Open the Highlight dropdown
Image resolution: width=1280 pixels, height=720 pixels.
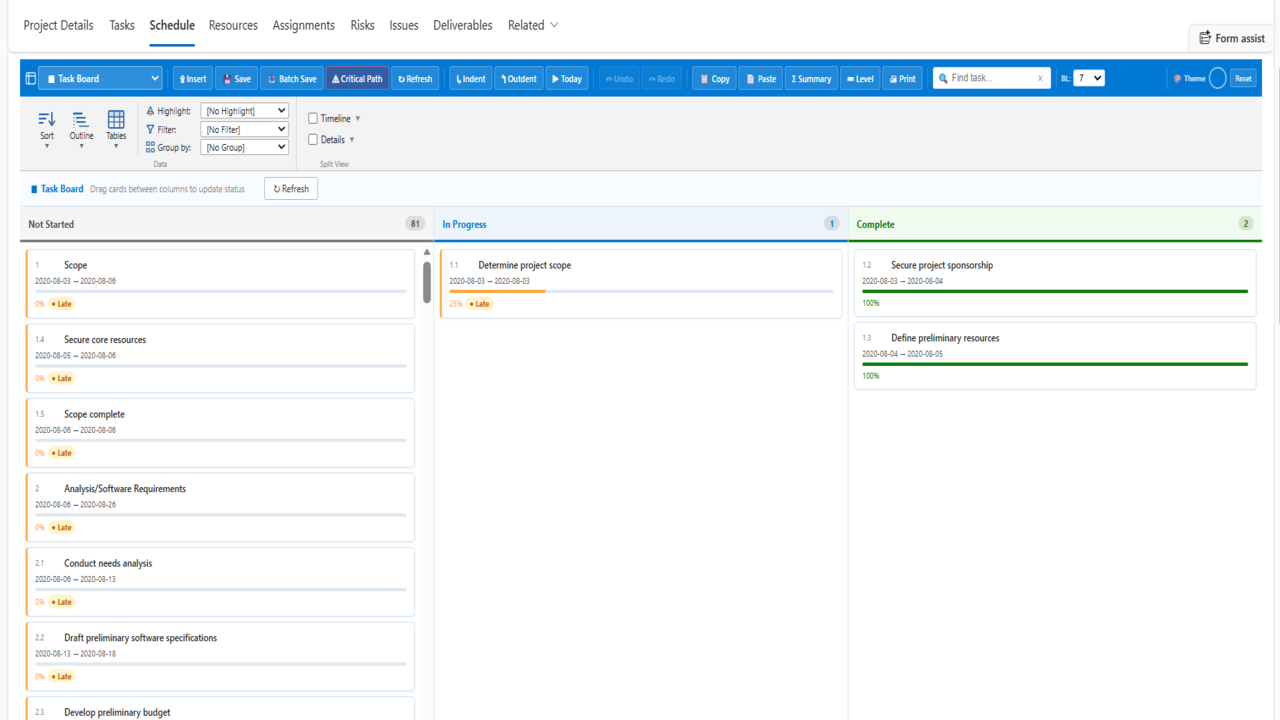(x=245, y=111)
